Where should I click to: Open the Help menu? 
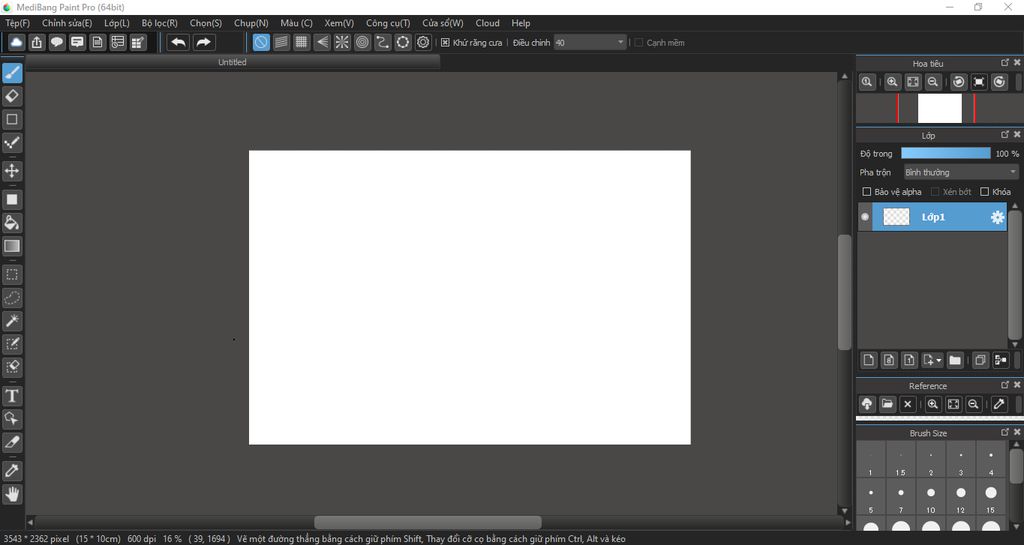click(x=520, y=23)
